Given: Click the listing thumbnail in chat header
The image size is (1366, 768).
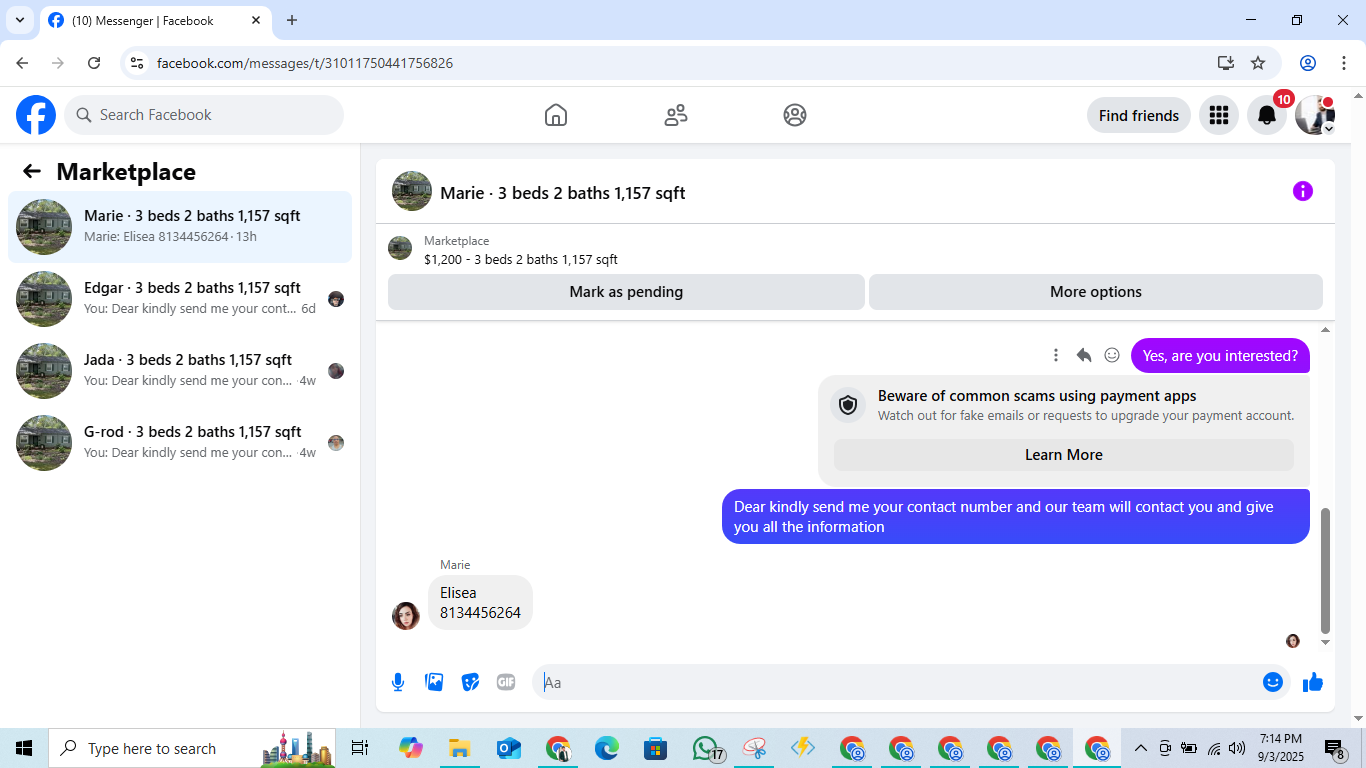Looking at the screenshot, I should [x=412, y=191].
